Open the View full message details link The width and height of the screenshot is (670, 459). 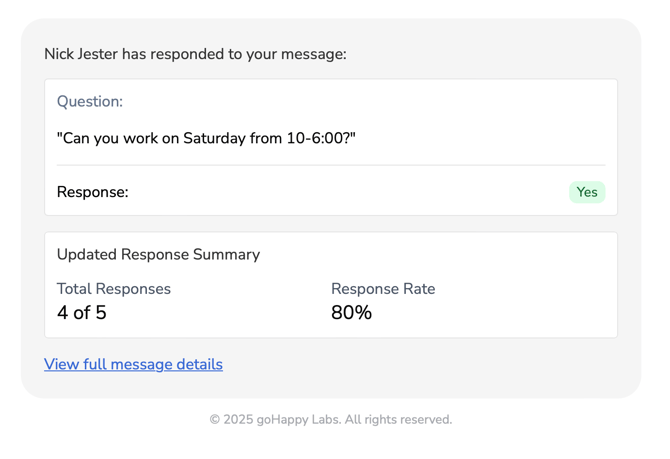pos(133,364)
